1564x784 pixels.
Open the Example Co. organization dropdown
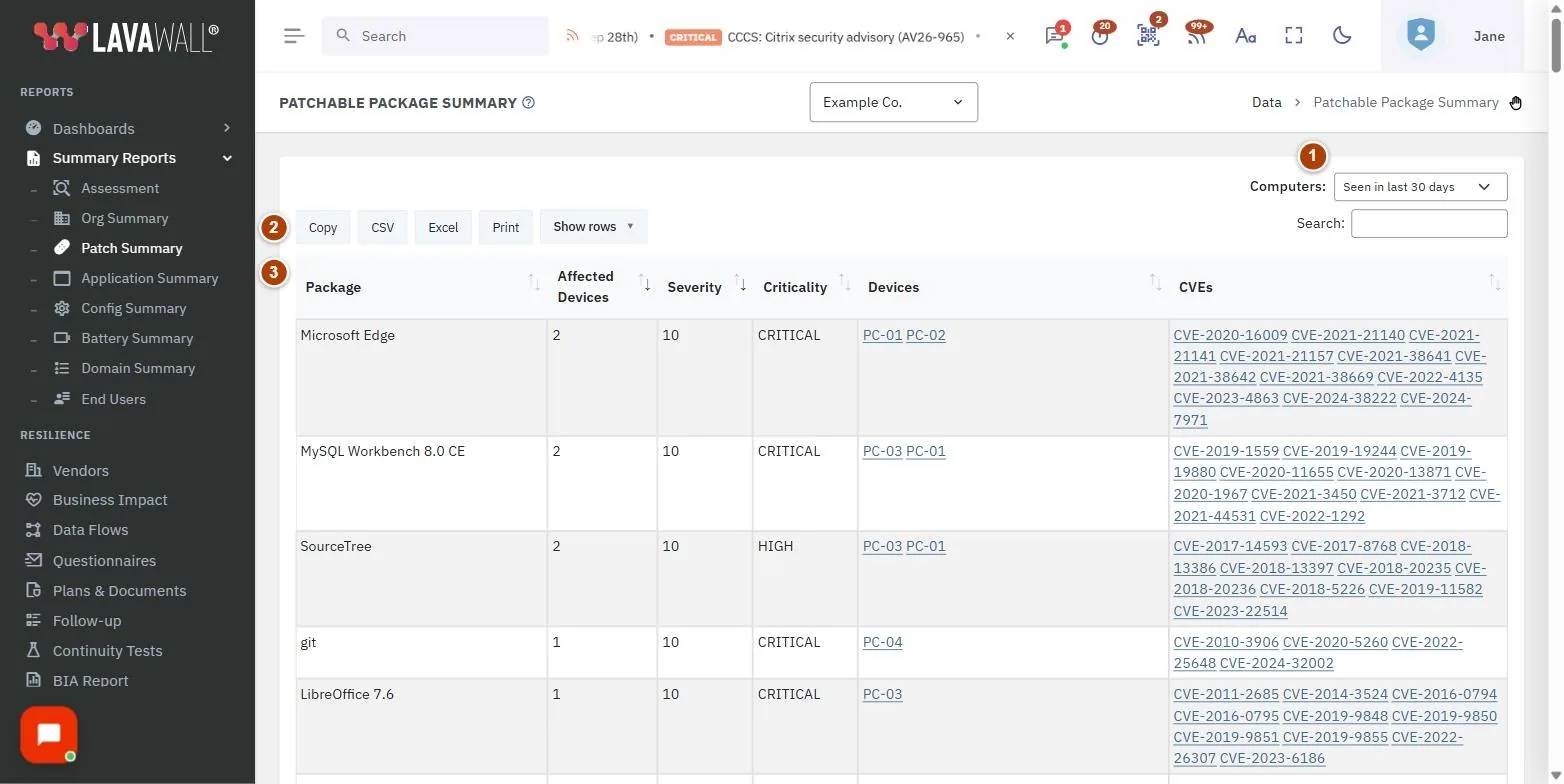893,102
